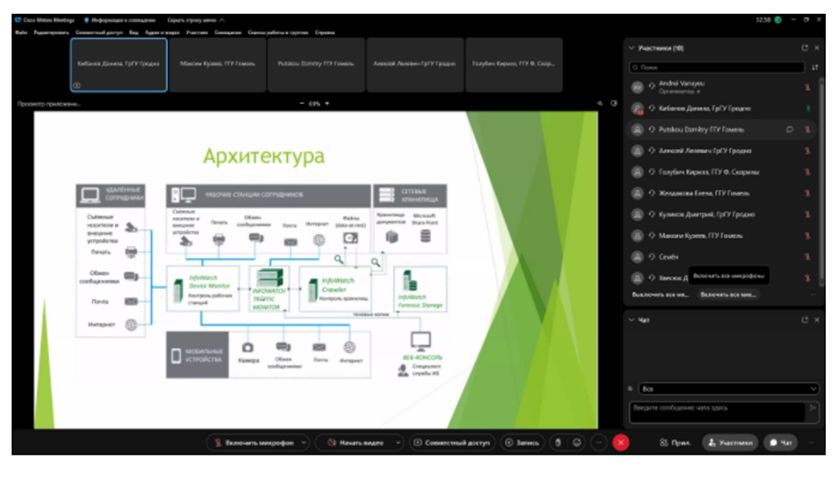Viewport: 838px width, 484px height.
Task: Click the red end meeting button
Action: 621,442
